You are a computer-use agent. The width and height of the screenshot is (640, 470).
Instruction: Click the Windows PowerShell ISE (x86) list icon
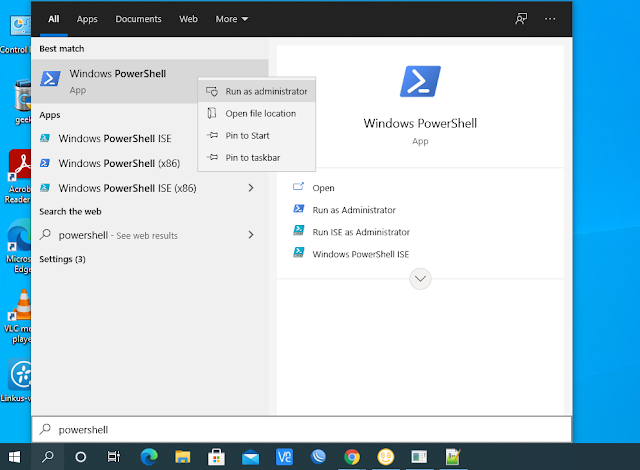(x=45, y=188)
